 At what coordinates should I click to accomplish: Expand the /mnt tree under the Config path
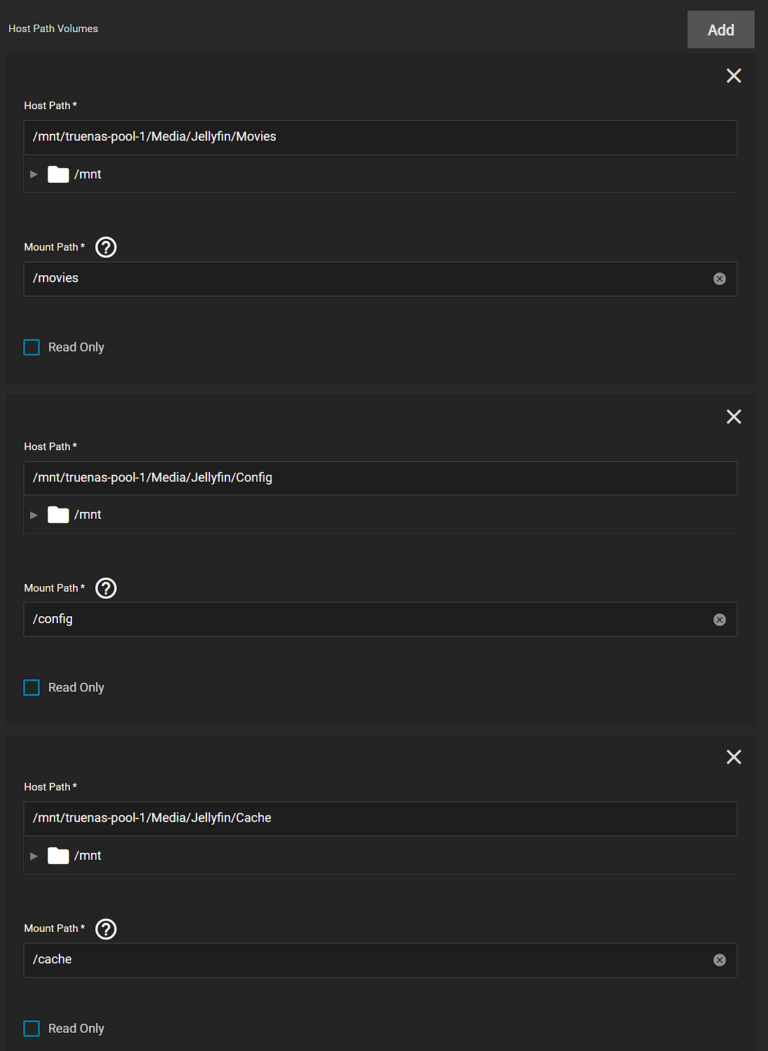coord(33,514)
